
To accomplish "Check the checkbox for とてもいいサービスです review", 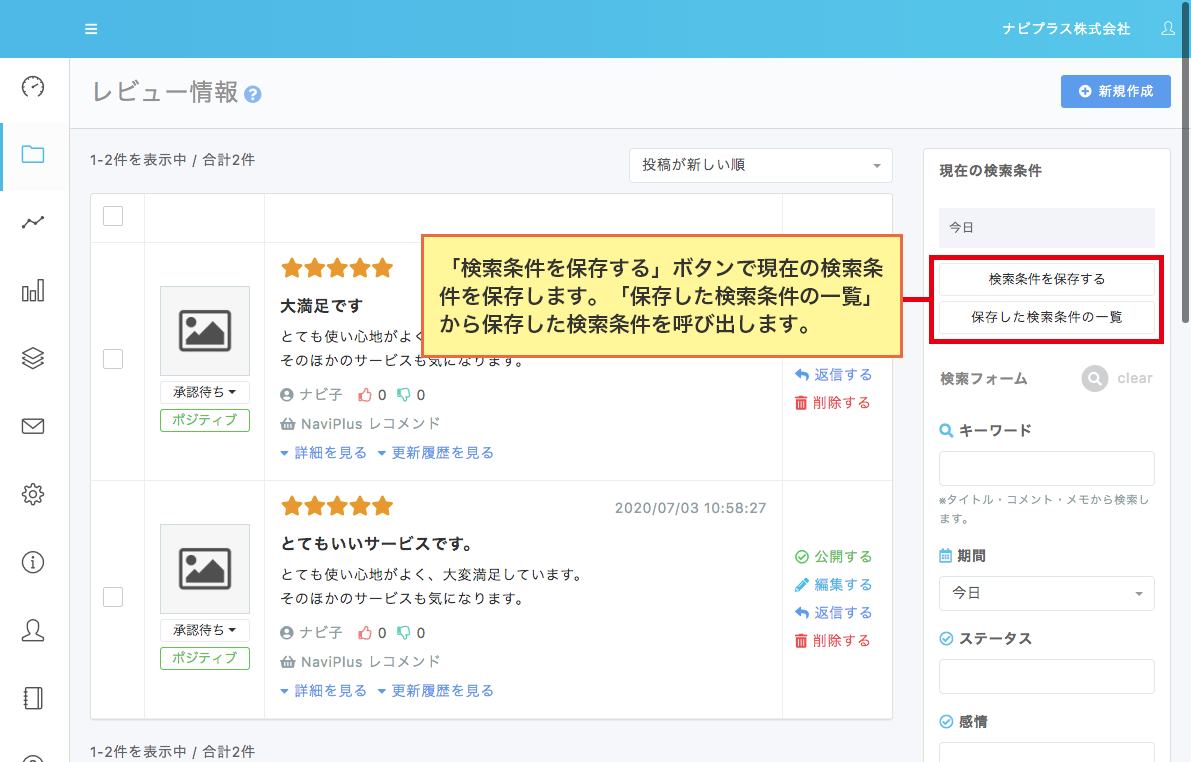I will point(113,596).
